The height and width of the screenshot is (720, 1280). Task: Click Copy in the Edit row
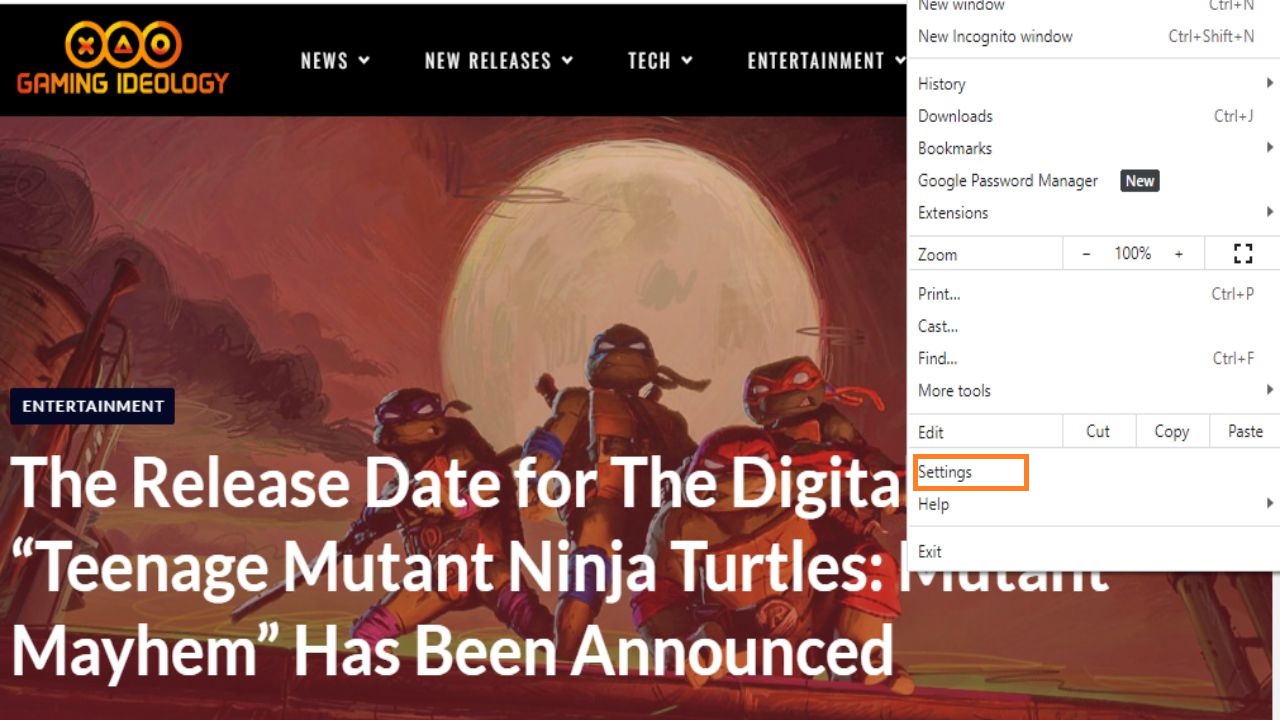click(x=1172, y=431)
